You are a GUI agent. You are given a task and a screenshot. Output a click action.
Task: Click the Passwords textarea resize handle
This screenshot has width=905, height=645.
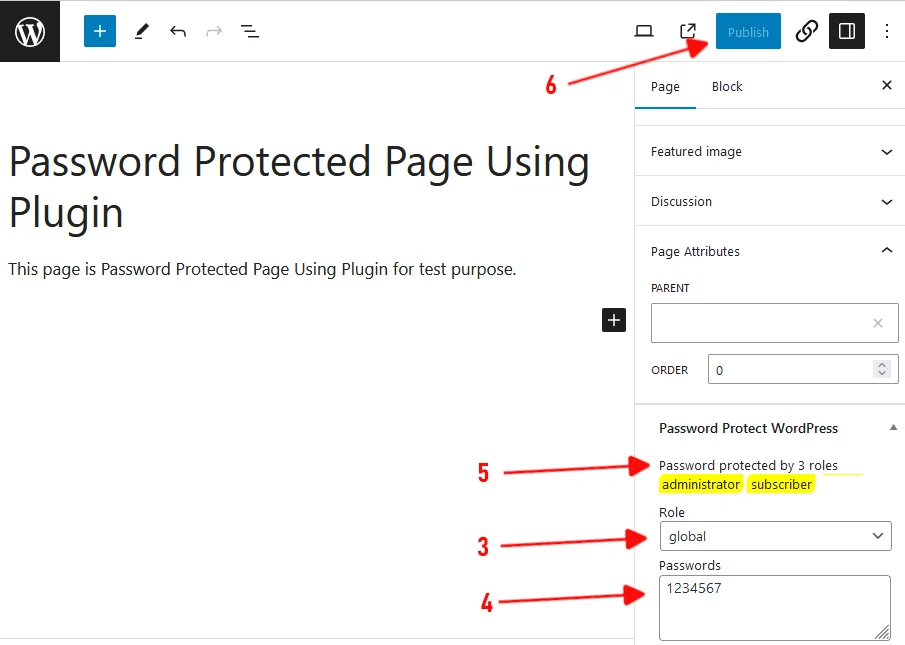[x=882, y=632]
